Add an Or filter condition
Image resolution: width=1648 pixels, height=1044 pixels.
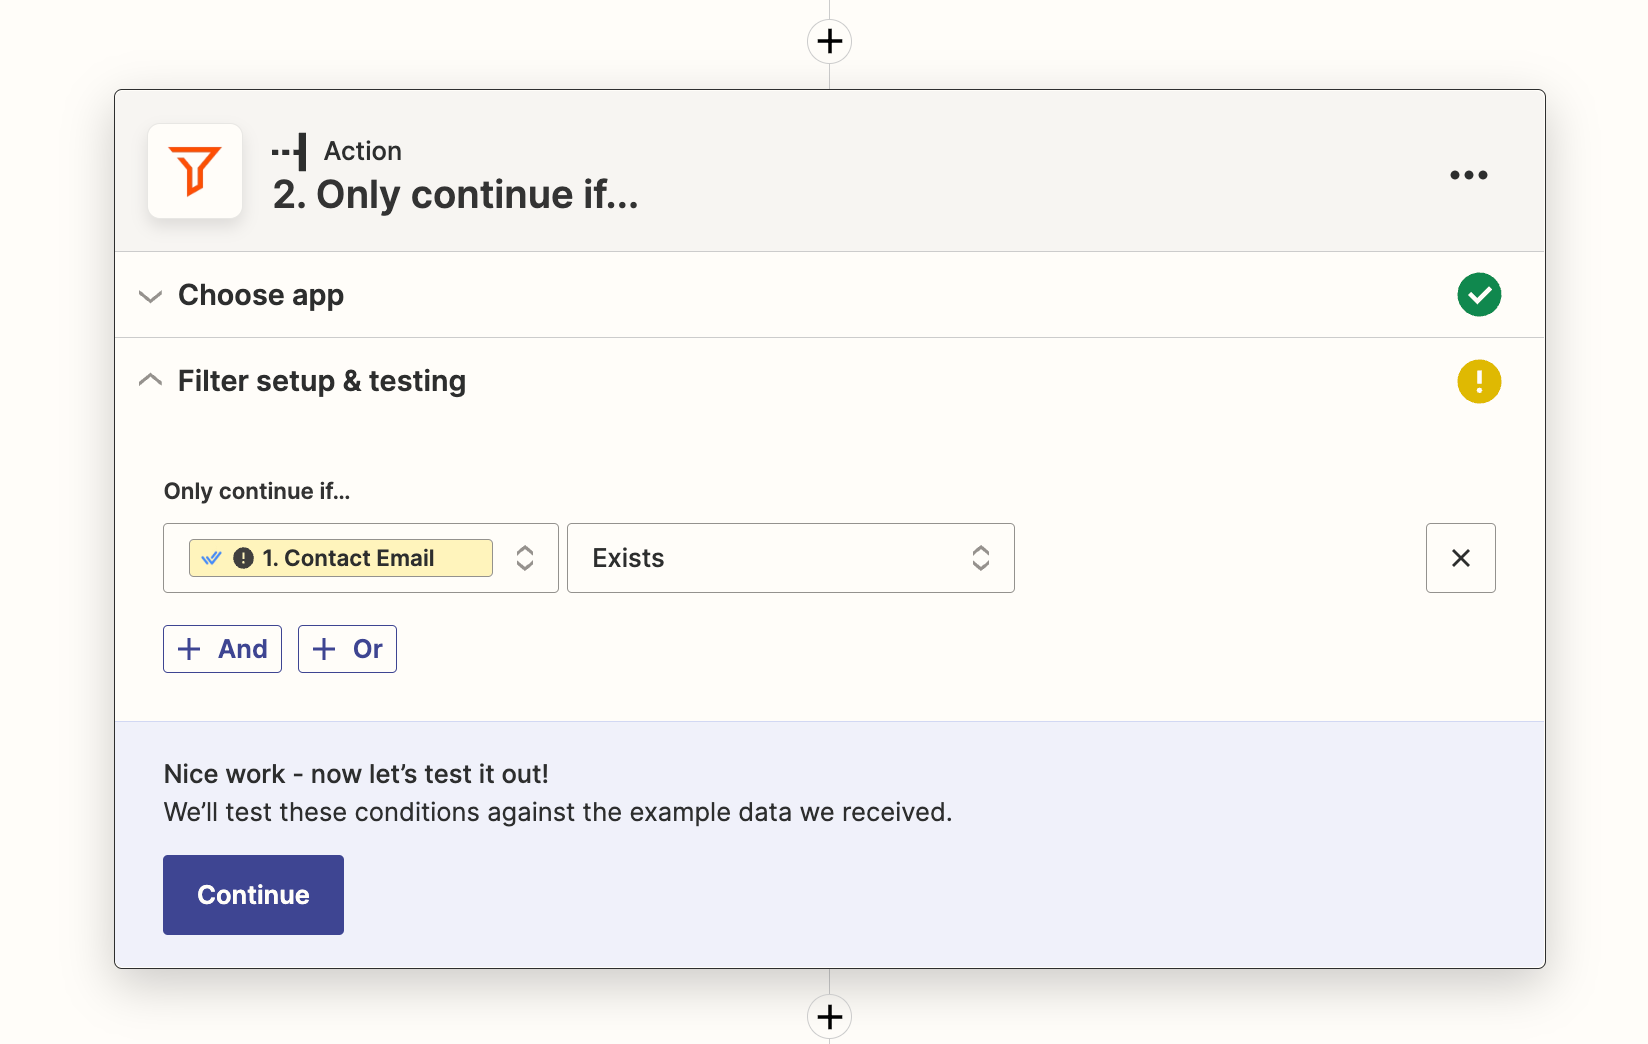click(347, 648)
